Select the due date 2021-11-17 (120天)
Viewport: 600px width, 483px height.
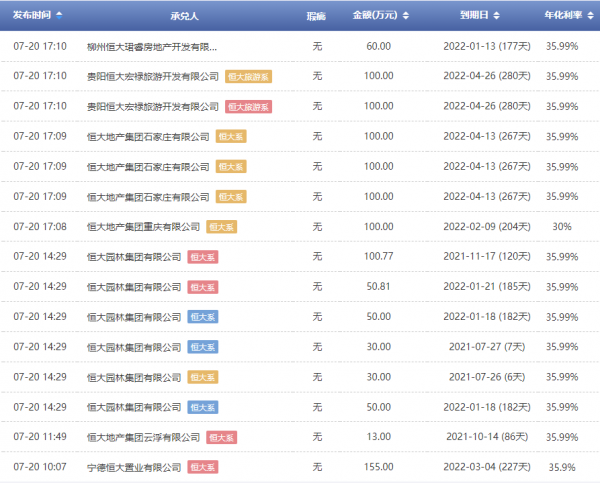tap(487, 256)
